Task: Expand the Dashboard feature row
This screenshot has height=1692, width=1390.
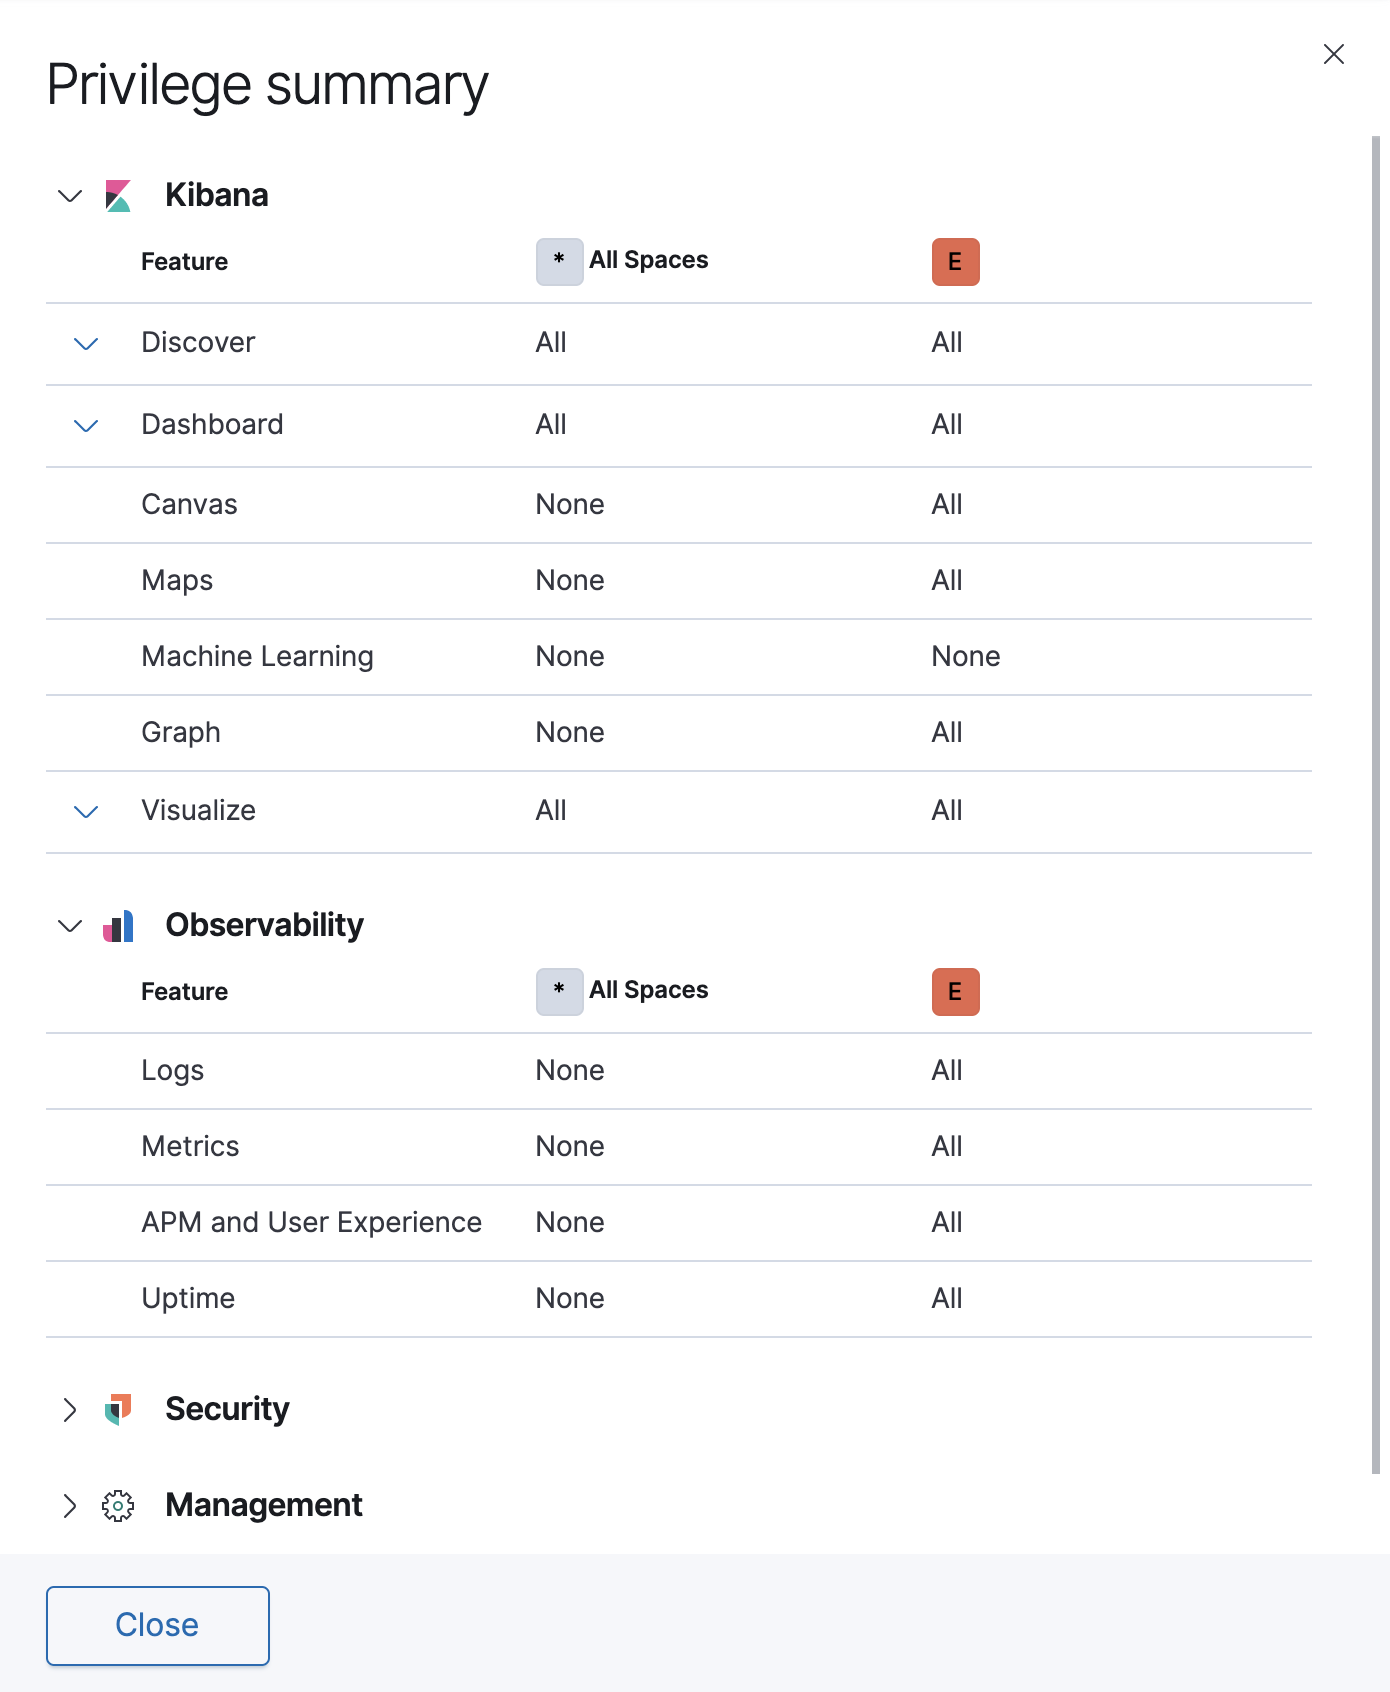Action: pos(85,425)
